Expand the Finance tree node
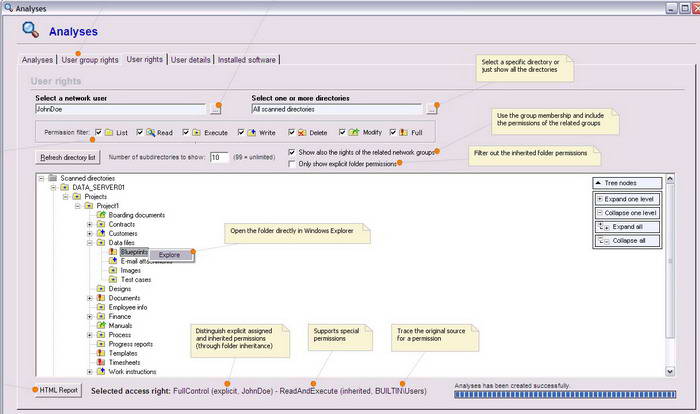This screenshot has width=700, height=414. pyautogui.click(x=89, y=316)
